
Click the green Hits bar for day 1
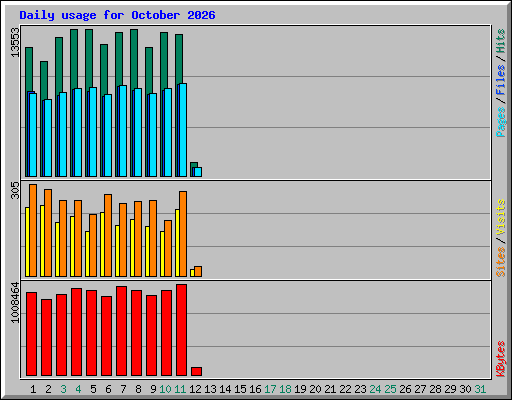29,69
